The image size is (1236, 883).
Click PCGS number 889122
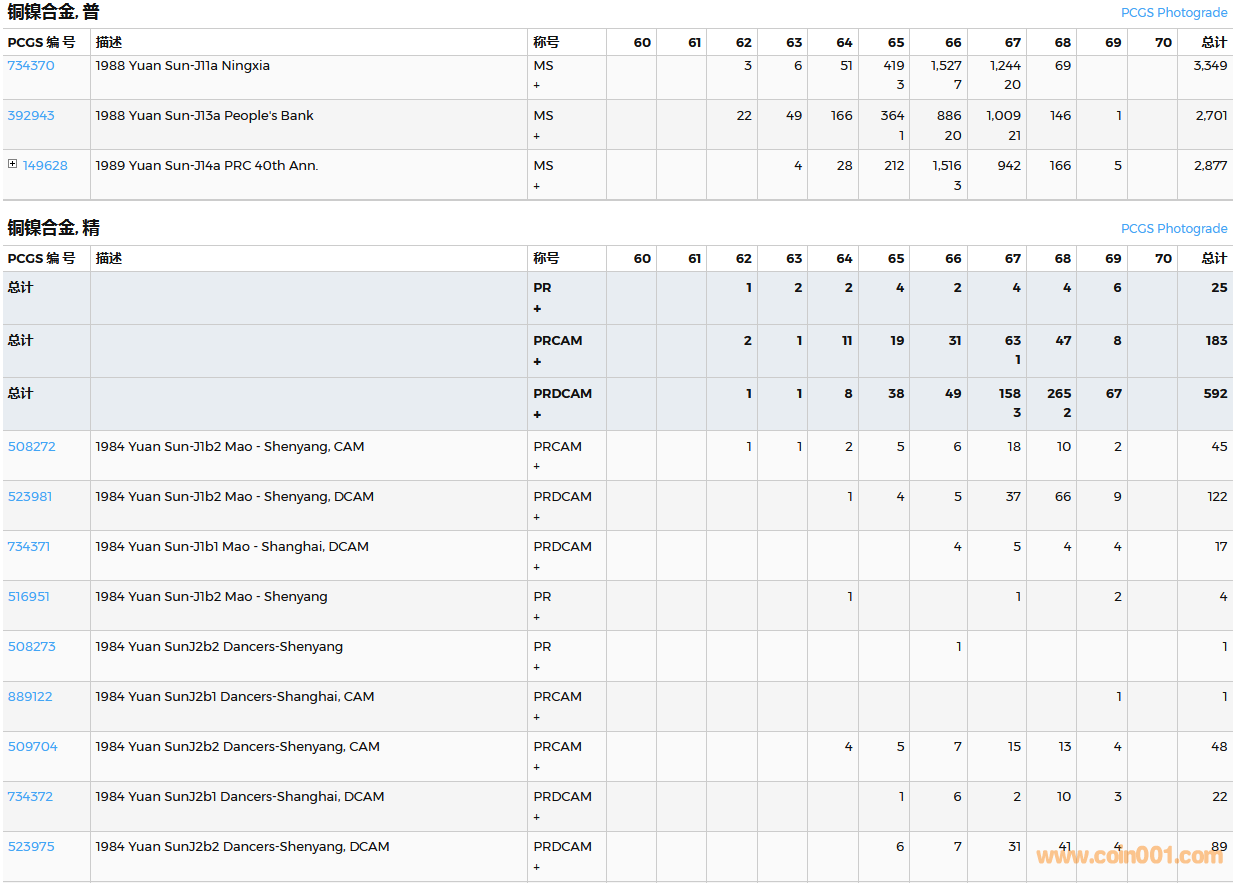(30, 697)
